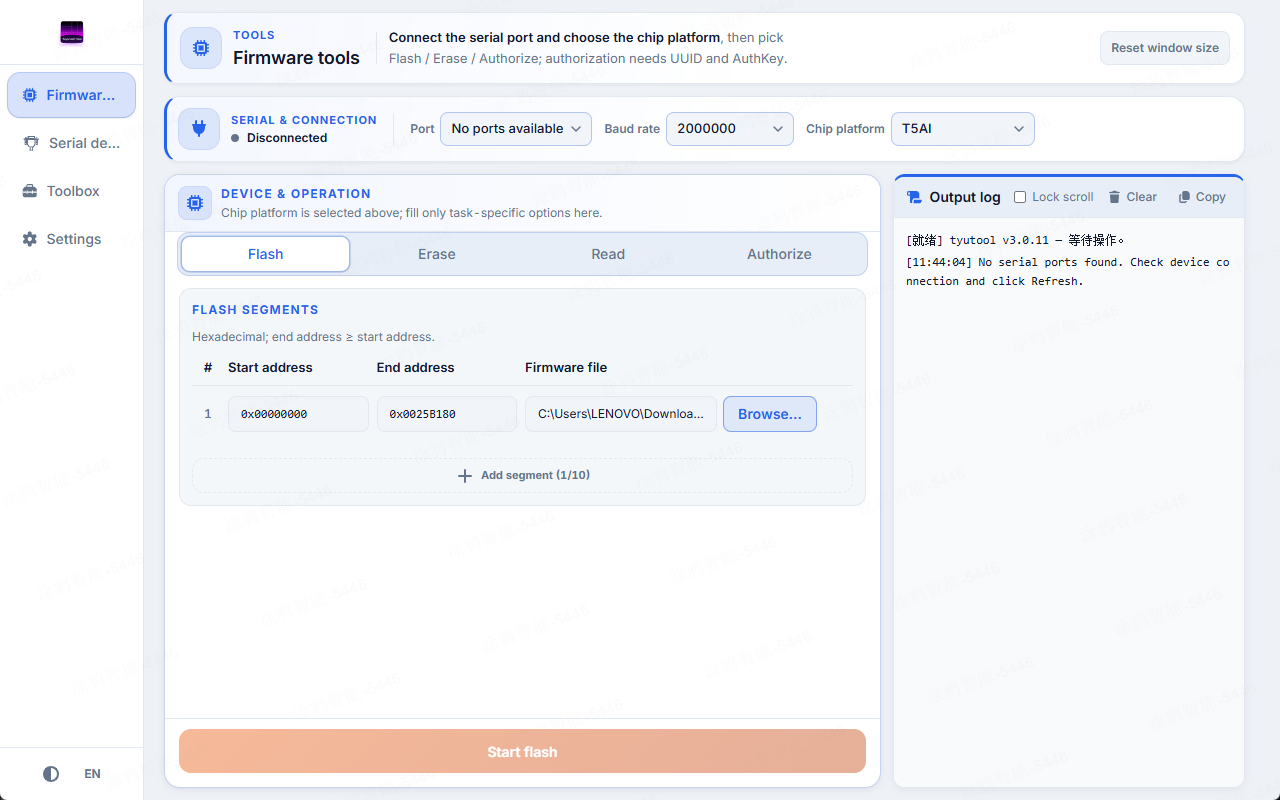The image size is (1280, 800).
Task: Enable the Lock scroll checkbox
Action: pyautogui.click(x=1020, y=197)
